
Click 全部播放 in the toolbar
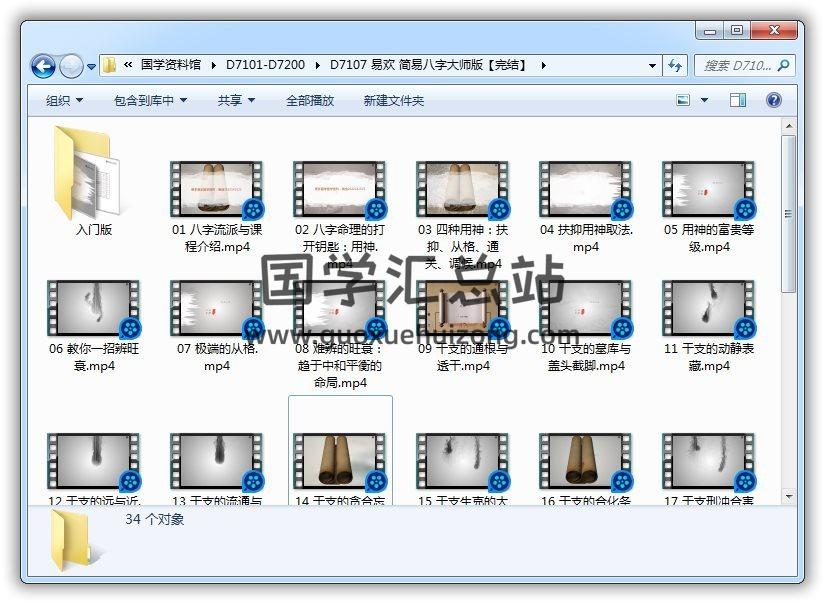[x=310, y=100]
